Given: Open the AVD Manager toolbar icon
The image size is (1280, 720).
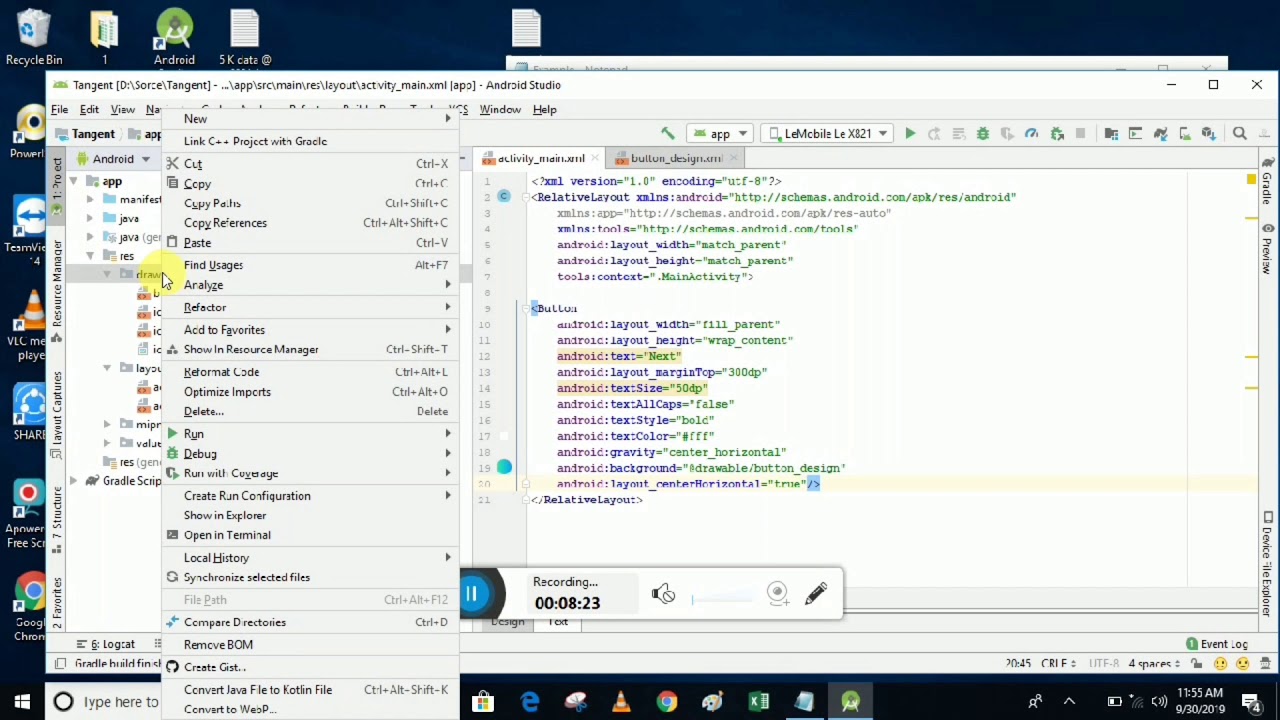Looking at the screenshot, I should [x=1184, y=133].
